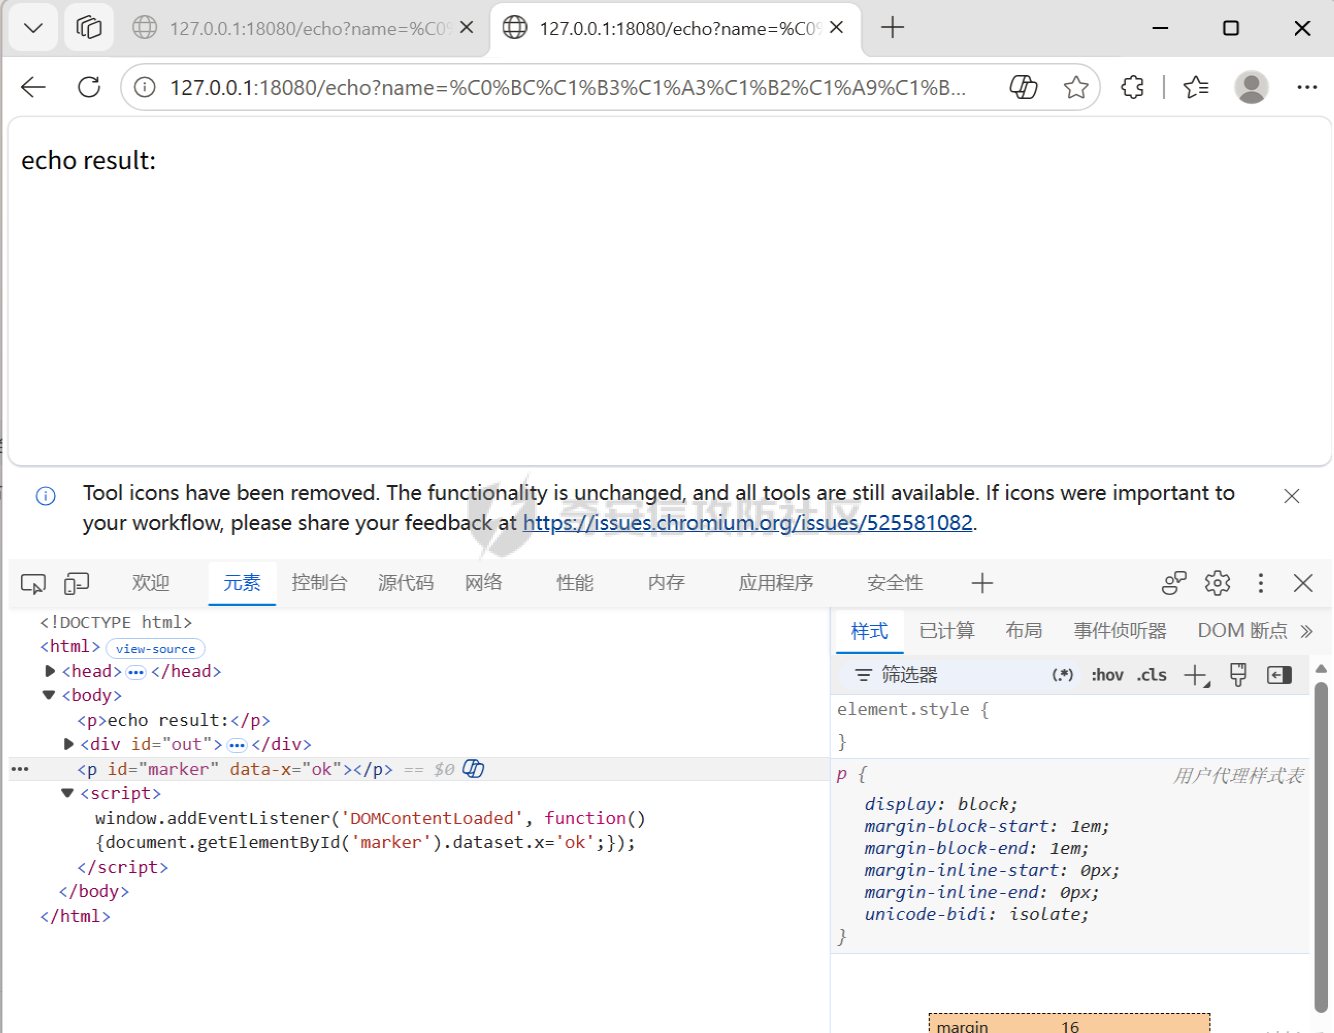Click the DevTools feedback people icon

1174,583
